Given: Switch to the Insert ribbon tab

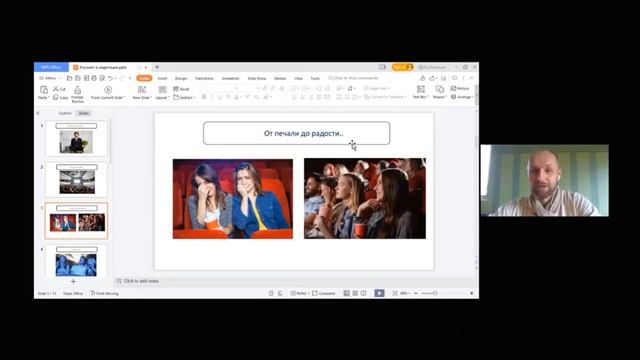Looking at the screenshot, I should coord(162,78).
